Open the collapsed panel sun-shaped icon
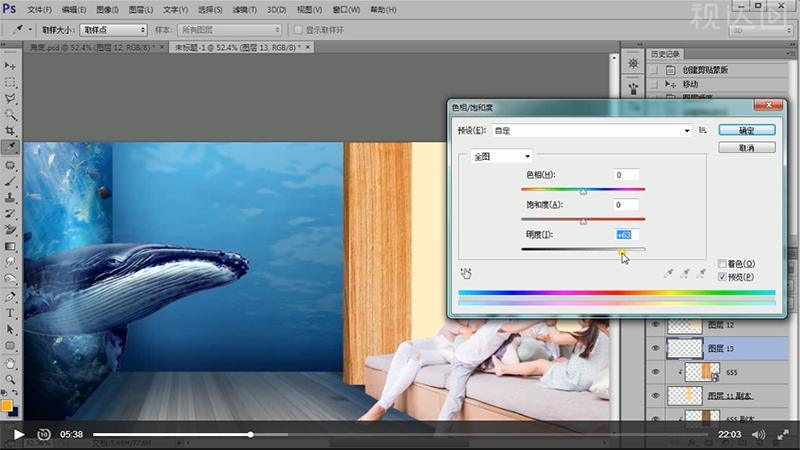 [x=633, y=63]
